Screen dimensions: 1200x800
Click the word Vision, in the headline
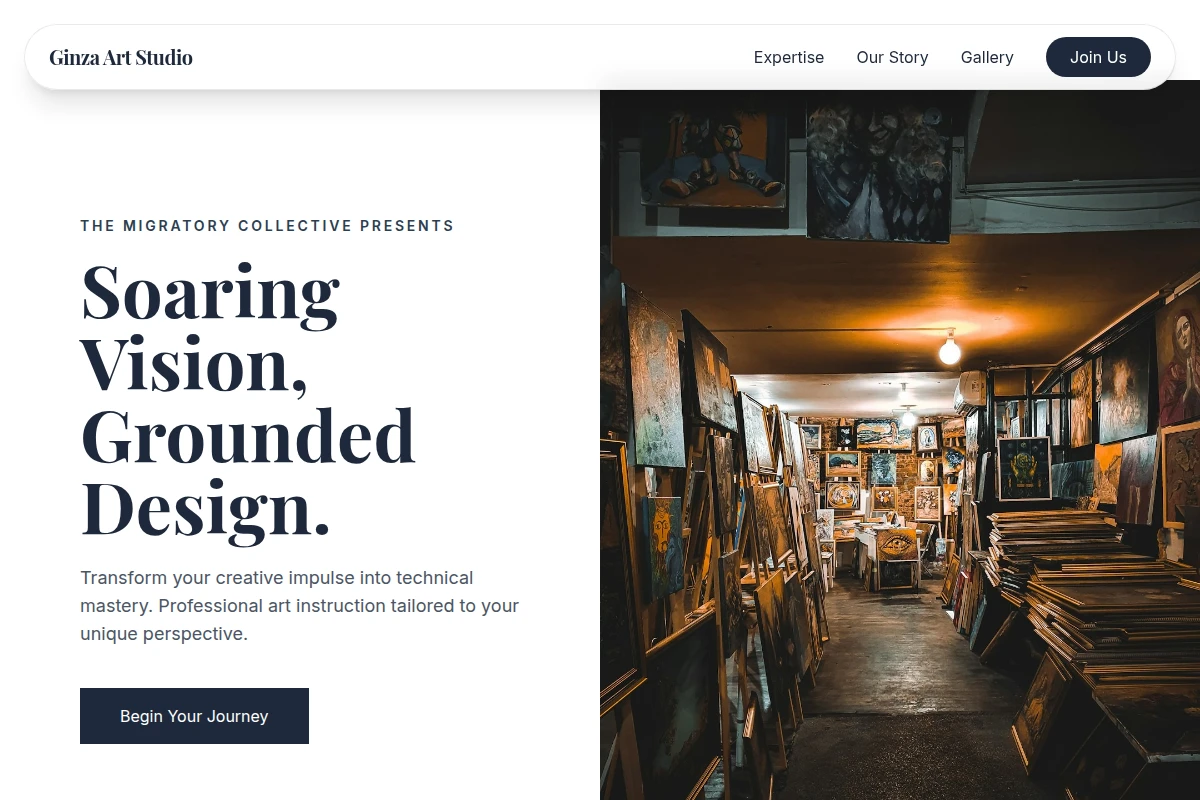click(194, 364)
